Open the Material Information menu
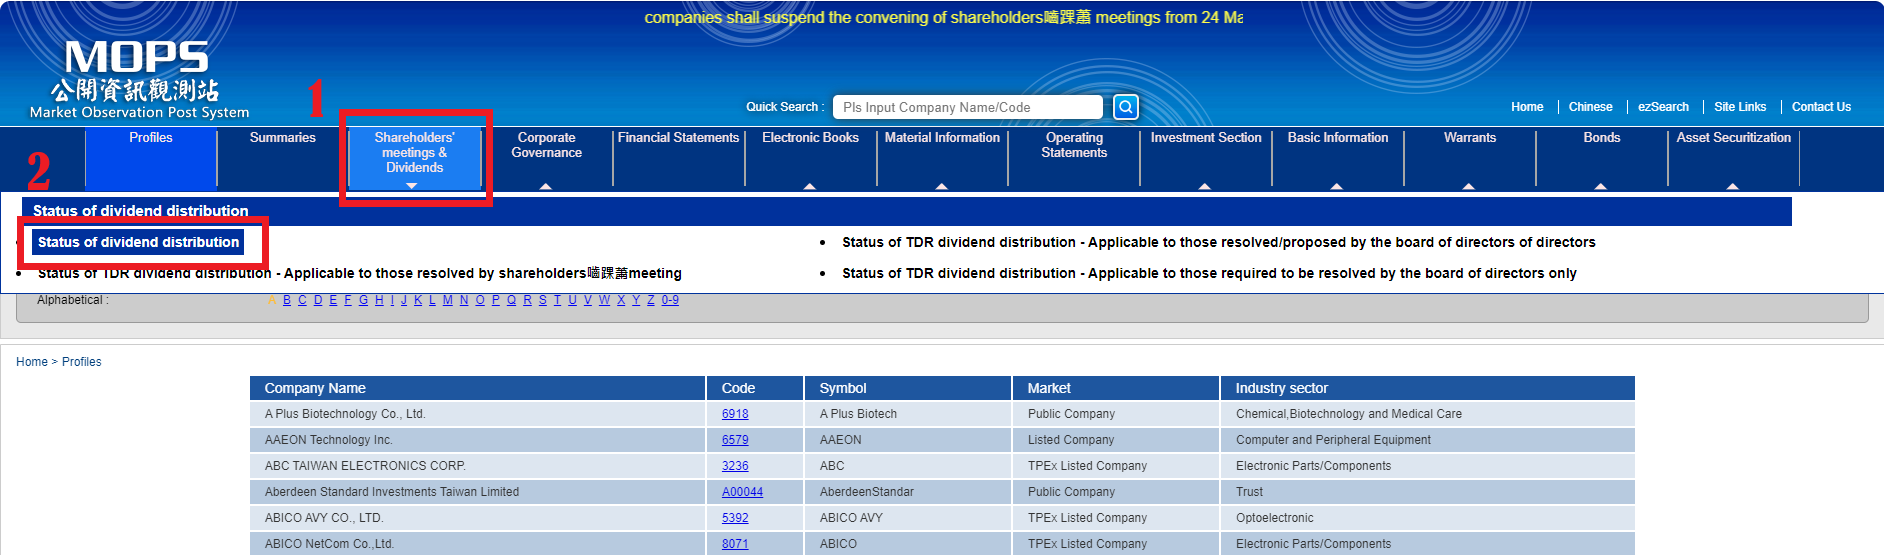Image resolution: width=1884 pixels, height=555 pixels. tap(942, 138)
